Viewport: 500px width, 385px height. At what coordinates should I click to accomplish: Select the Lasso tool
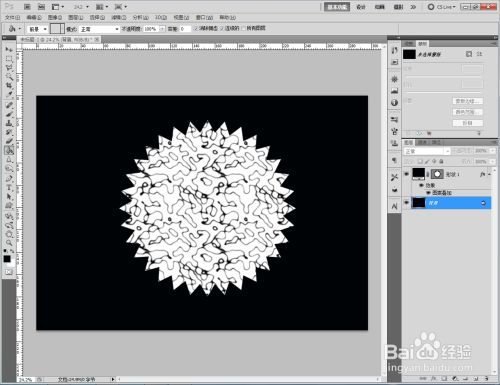click(9, 68)
